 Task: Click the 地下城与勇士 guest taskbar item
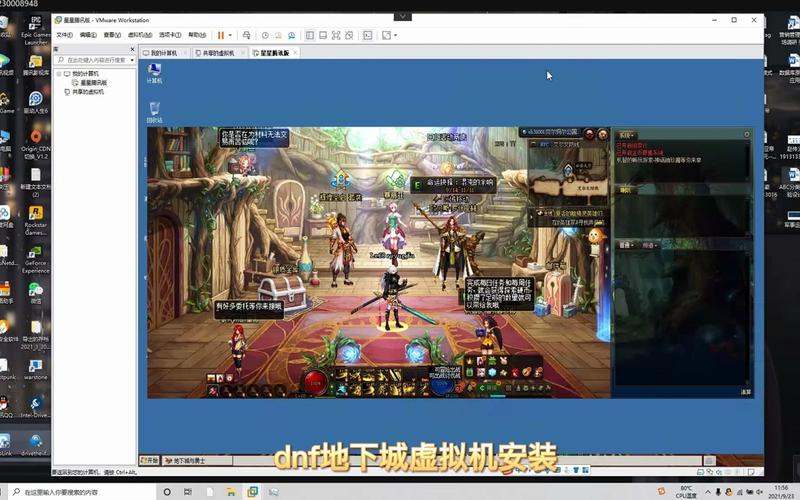click(x=198, y=461)
